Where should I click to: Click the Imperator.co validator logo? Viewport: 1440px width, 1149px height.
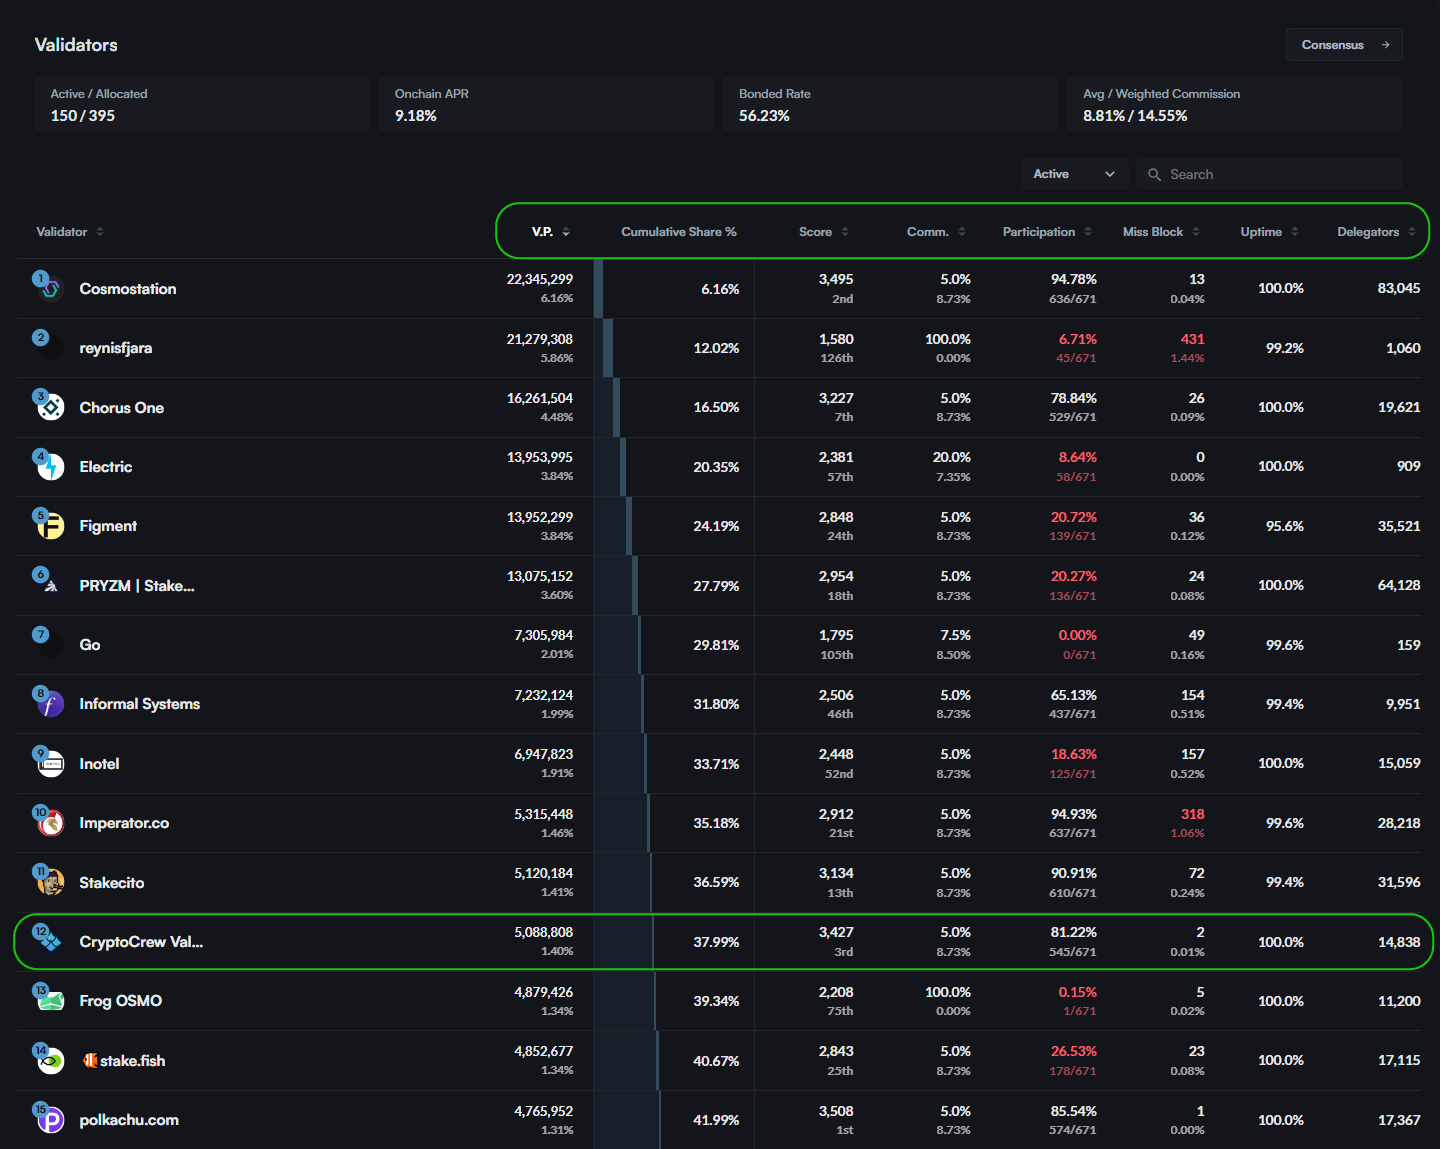[51, 823]
